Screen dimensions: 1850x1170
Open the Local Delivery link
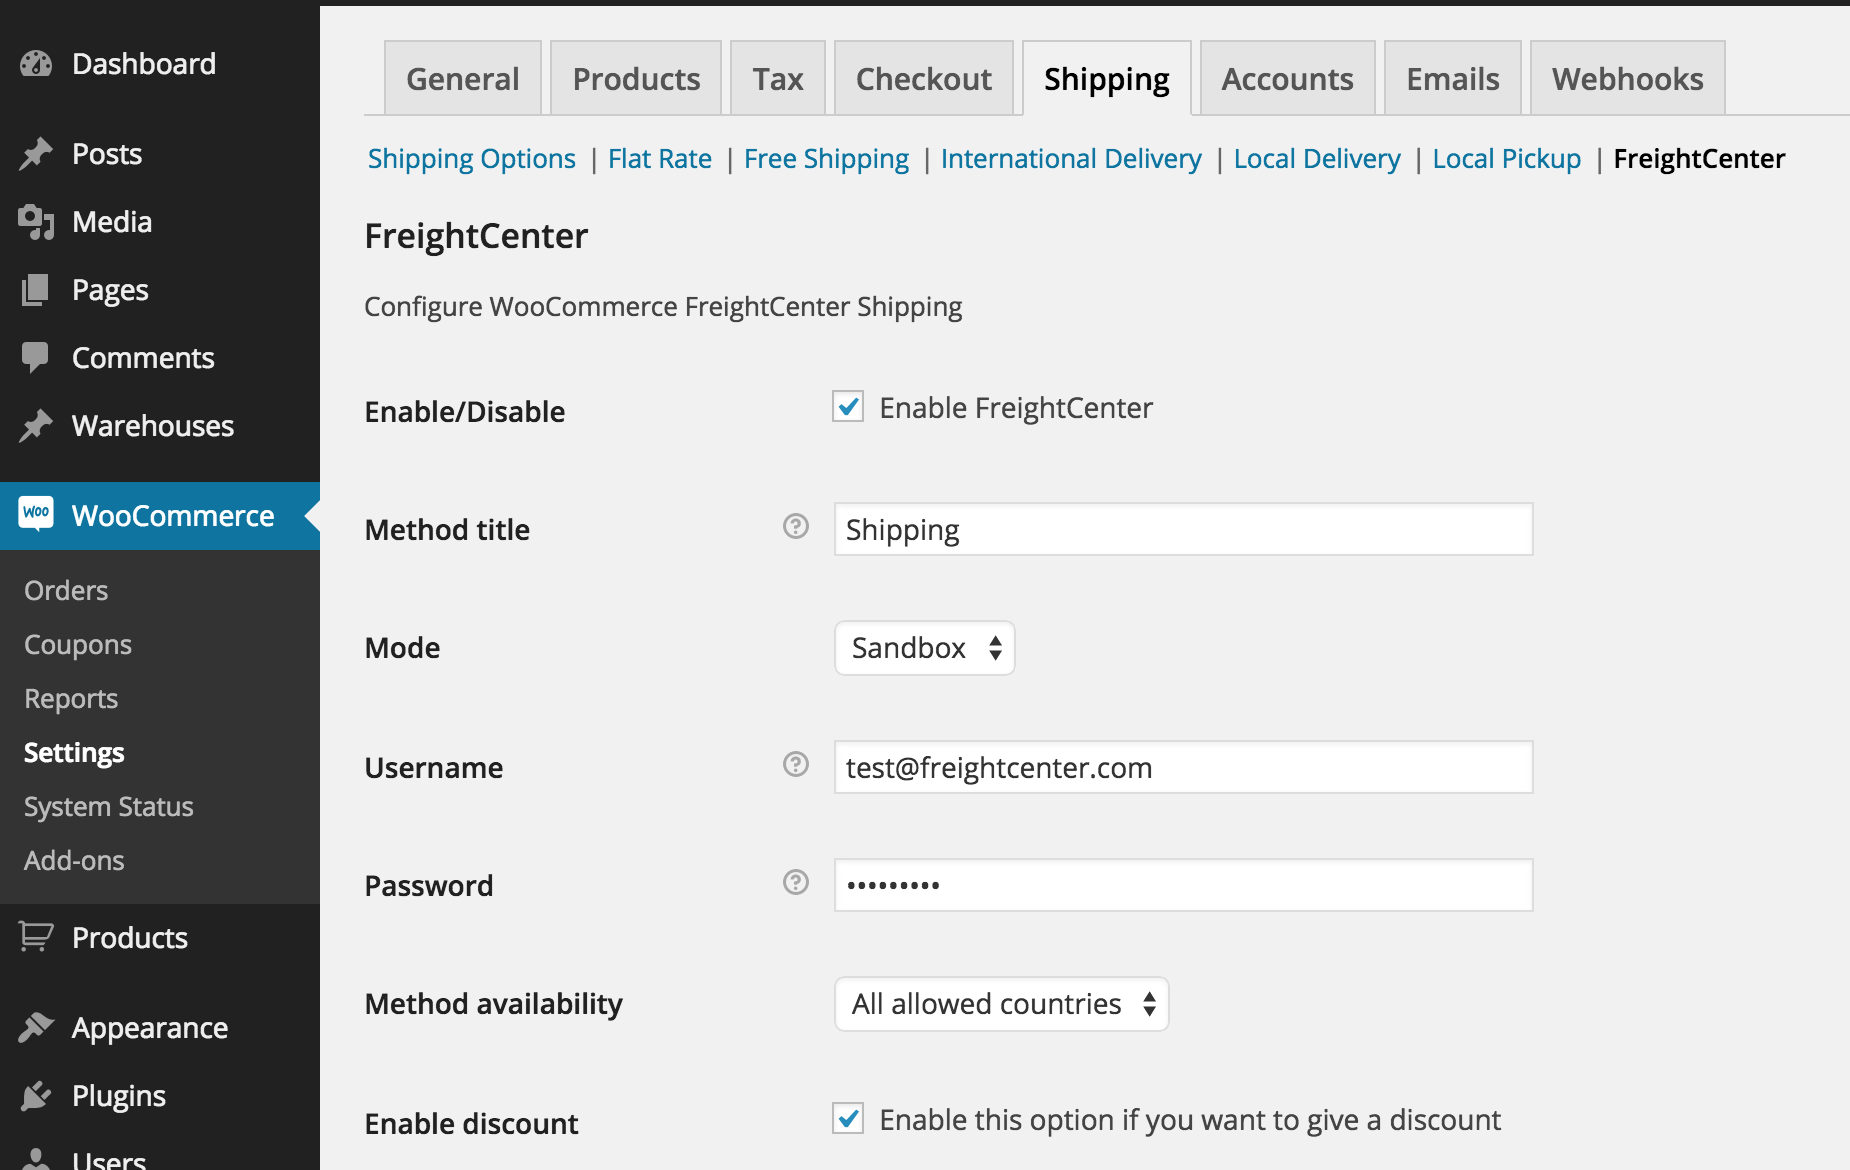pos(1317,159)
